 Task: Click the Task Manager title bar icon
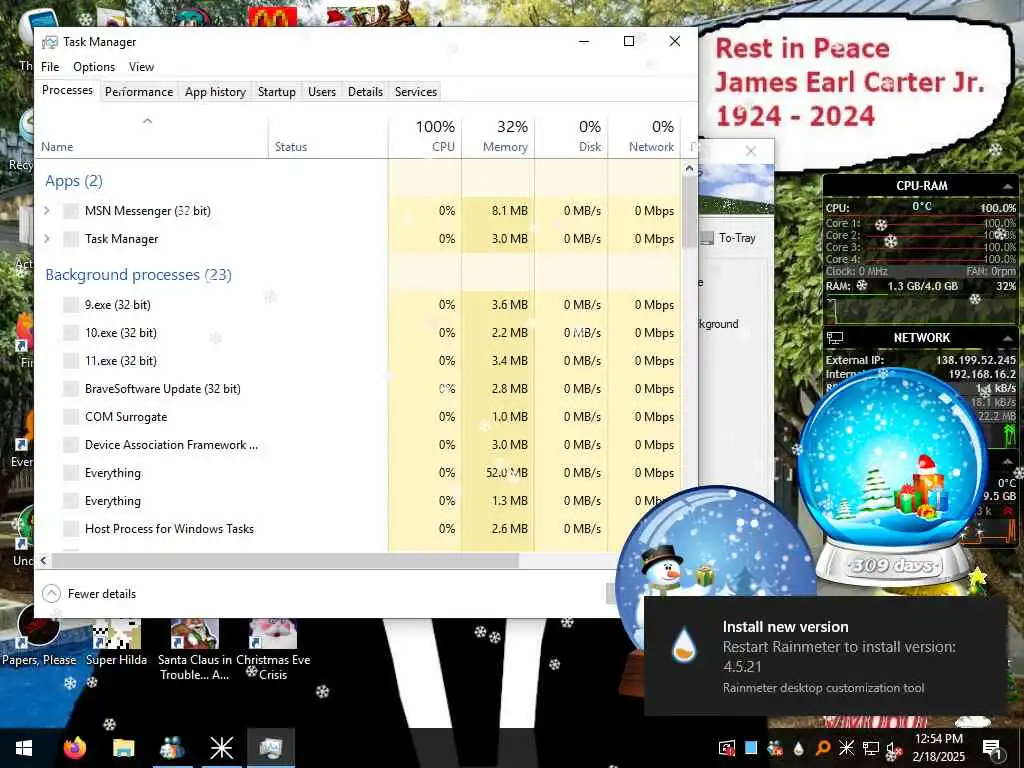tap(50, 42)
